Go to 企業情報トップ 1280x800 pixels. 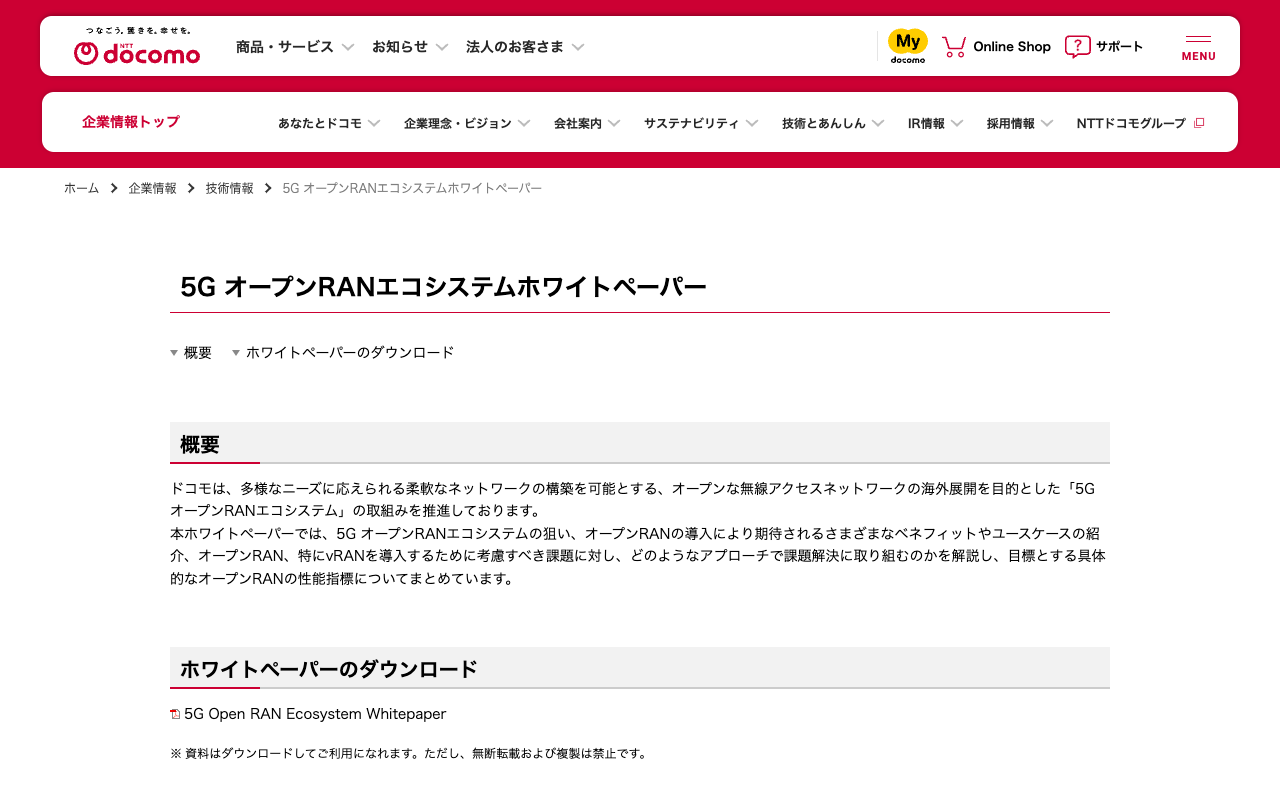[131, 122]
